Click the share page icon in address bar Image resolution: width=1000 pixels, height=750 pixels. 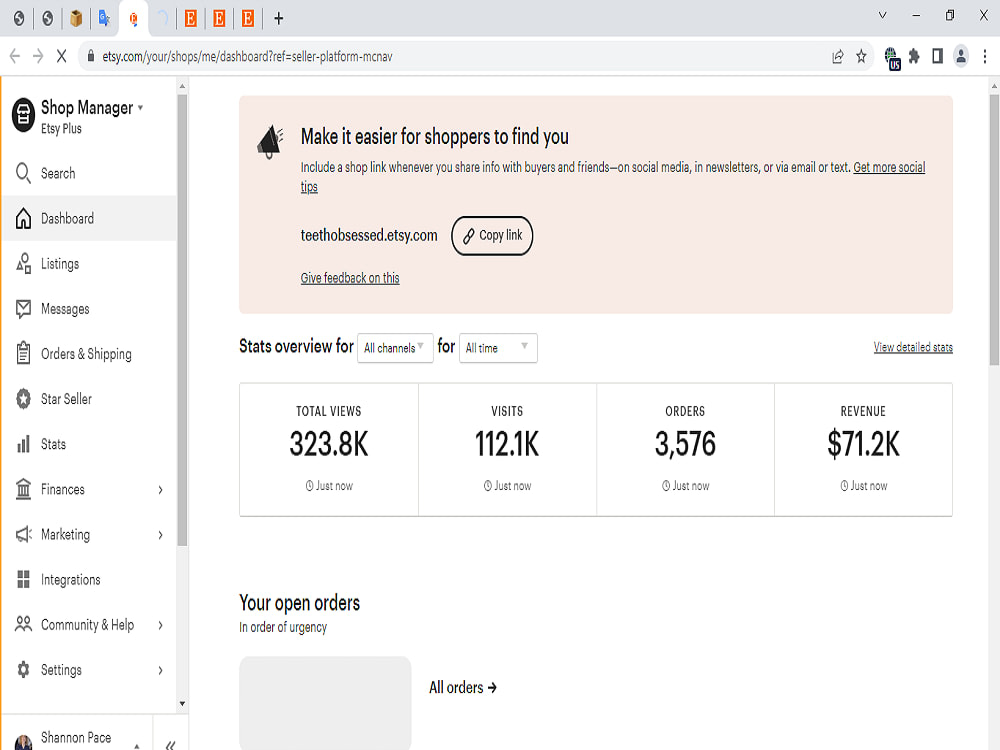point(838,57)
